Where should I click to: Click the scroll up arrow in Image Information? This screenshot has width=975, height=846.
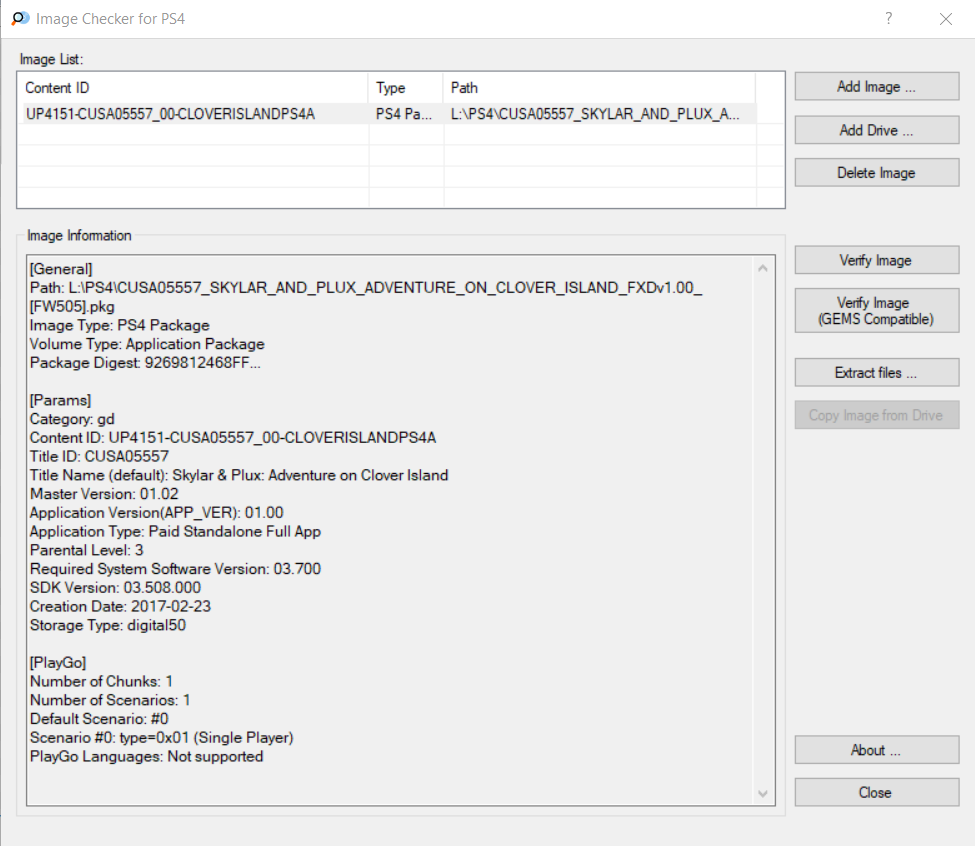(763, 269)
